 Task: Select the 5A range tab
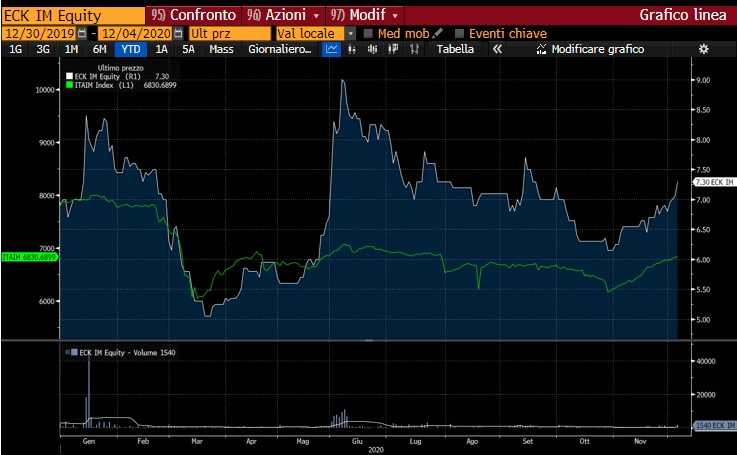(x=188, y=49)
